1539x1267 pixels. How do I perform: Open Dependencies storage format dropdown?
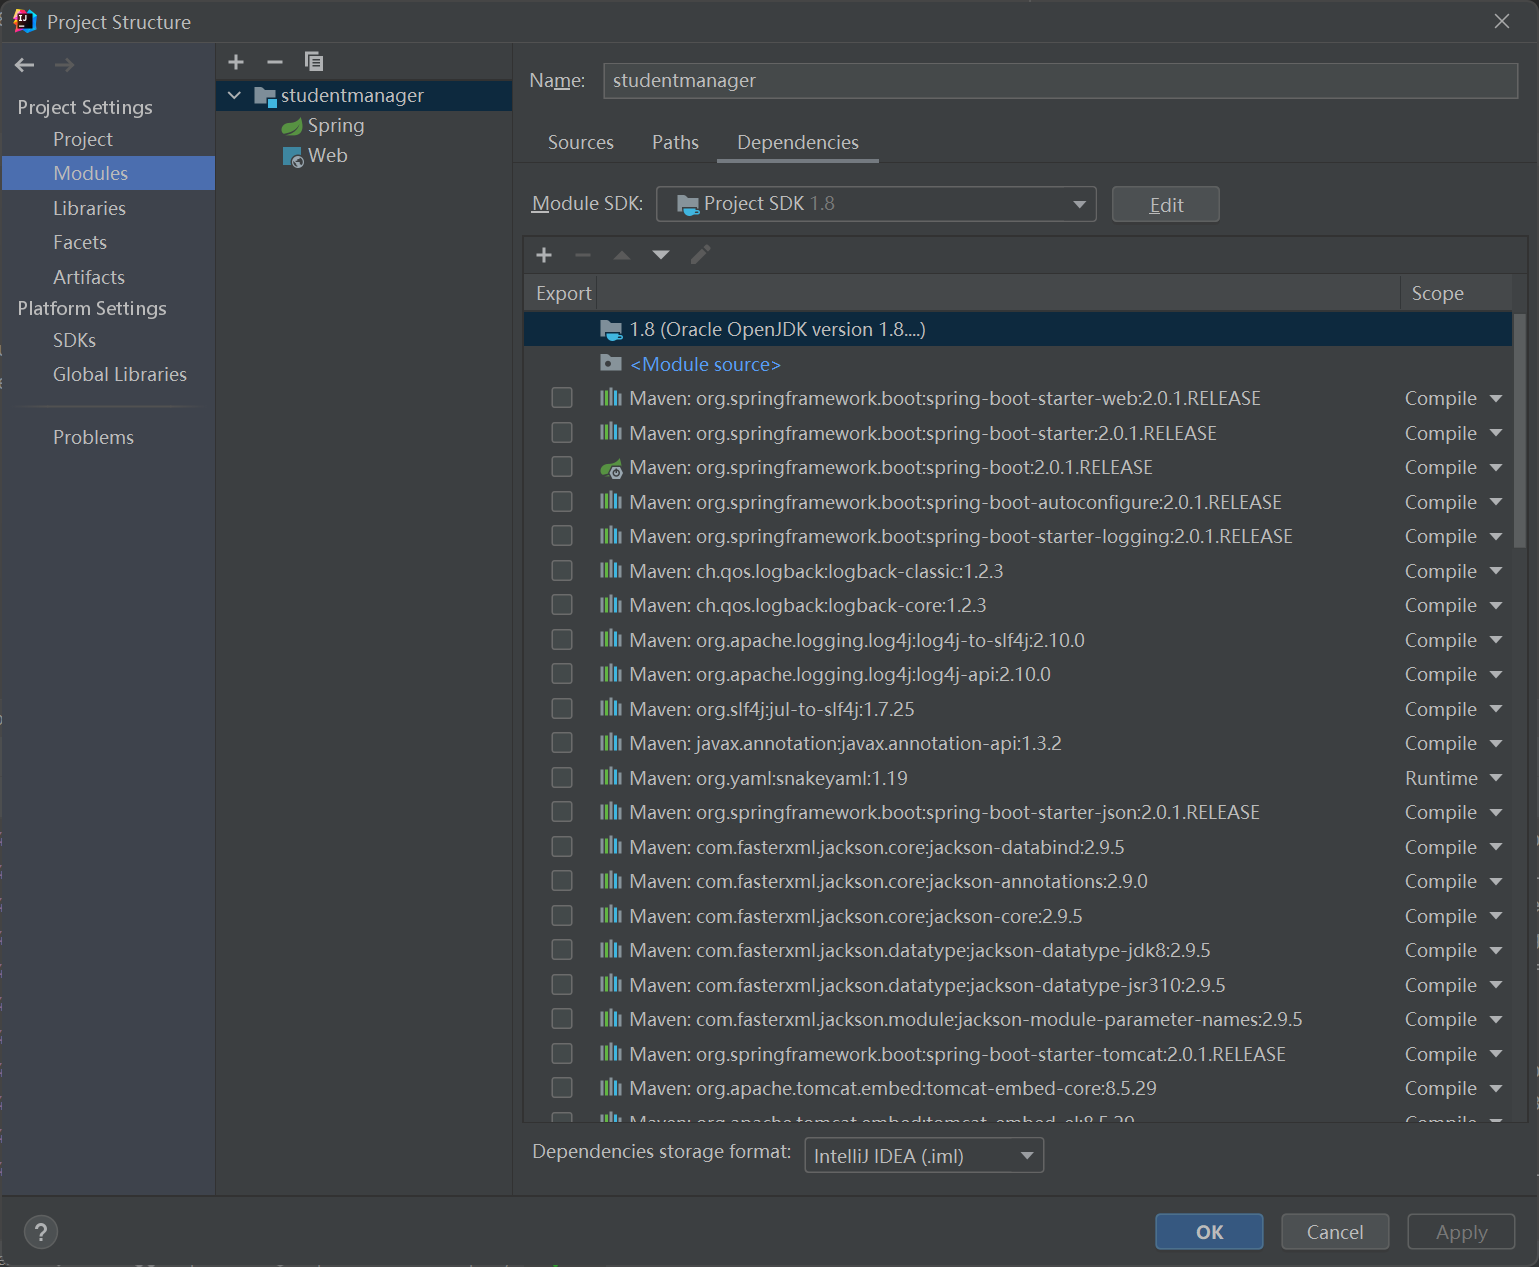pos(924,1156)
